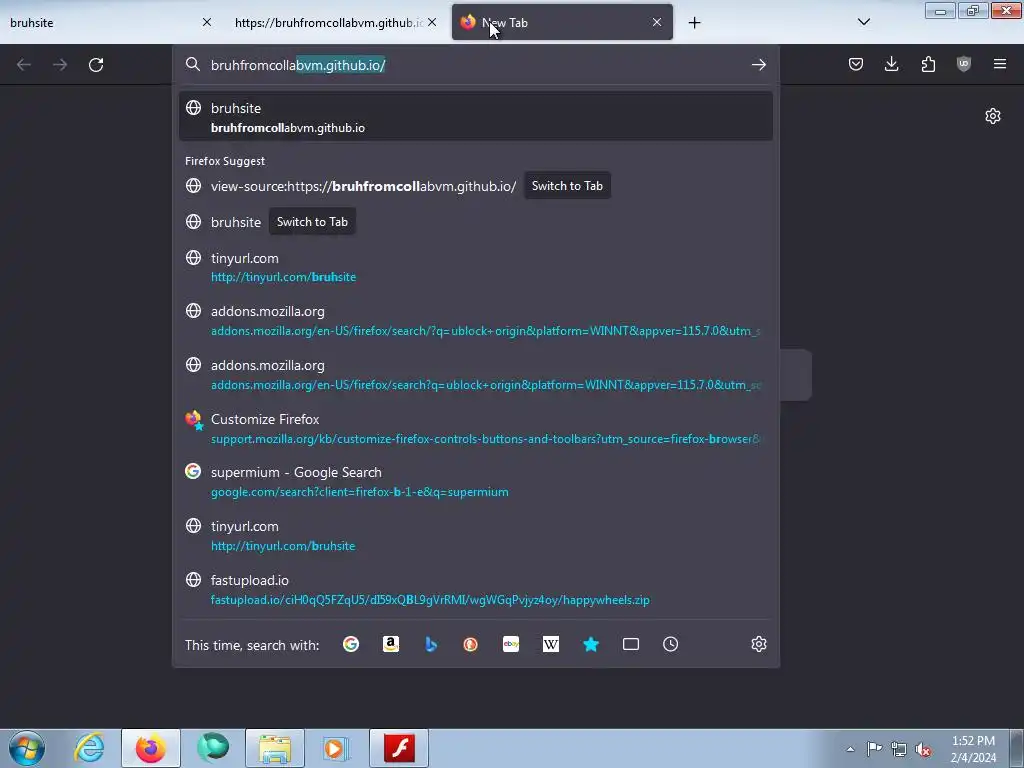
Task: Launch Internet Explorer from taskbar
Action: point(89,748)
